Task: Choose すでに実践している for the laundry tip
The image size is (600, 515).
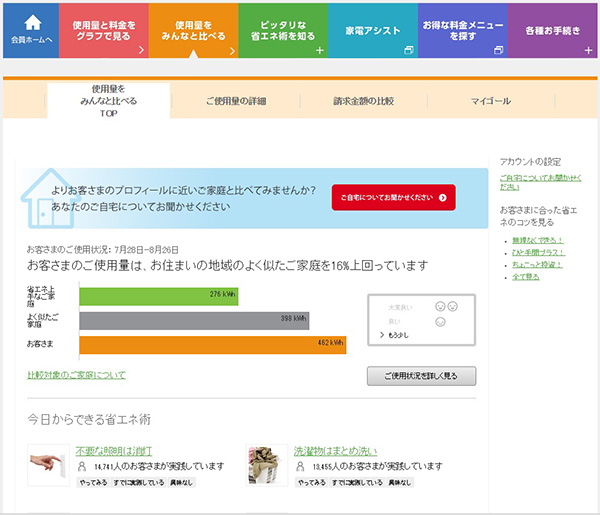Action: click(x=357, y=482)
